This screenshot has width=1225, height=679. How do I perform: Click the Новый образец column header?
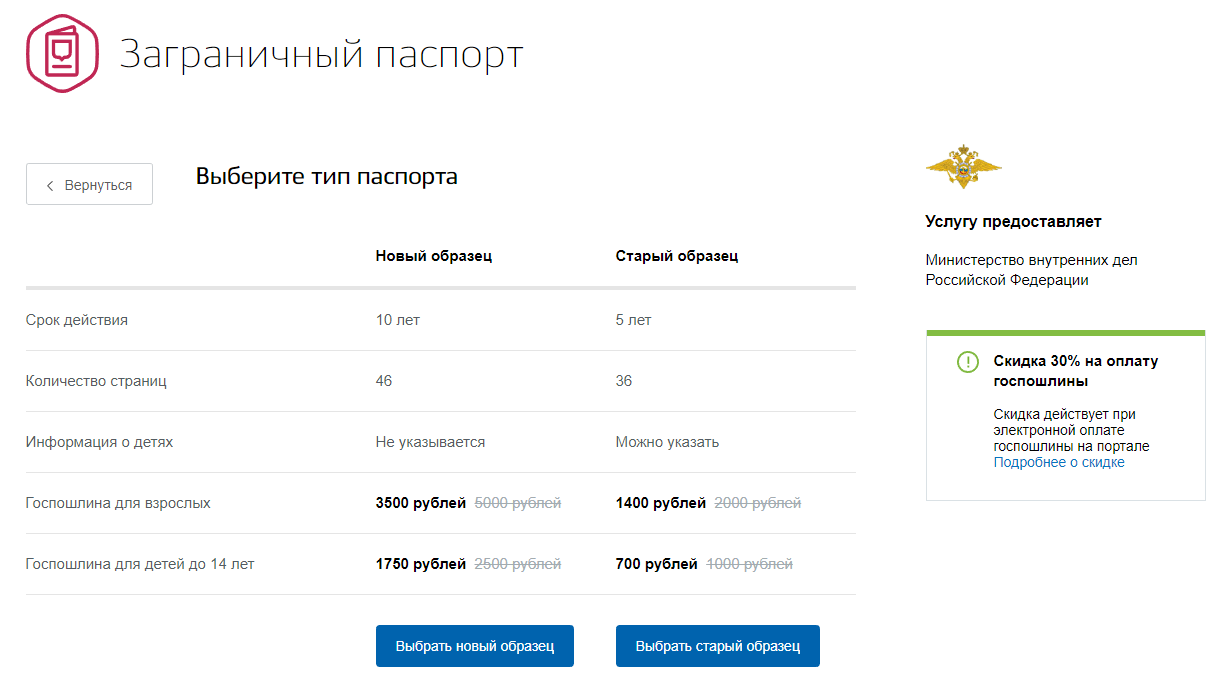click(433, 256)
